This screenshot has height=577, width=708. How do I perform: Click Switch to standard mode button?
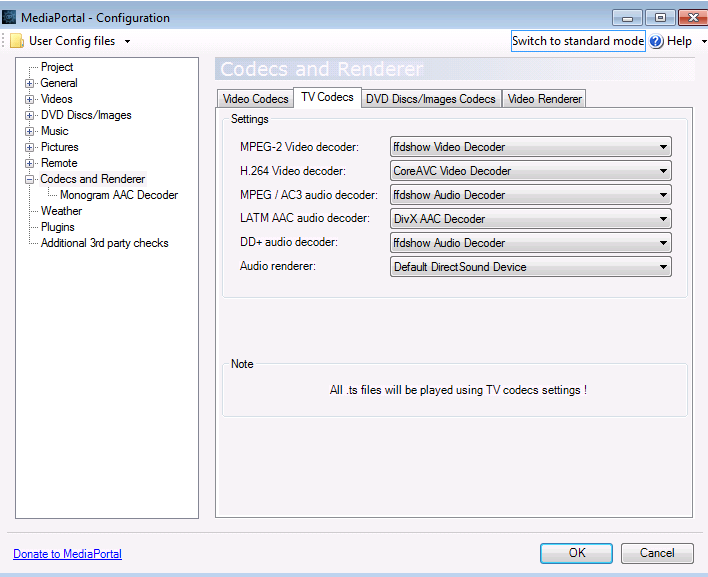[578, 41]
